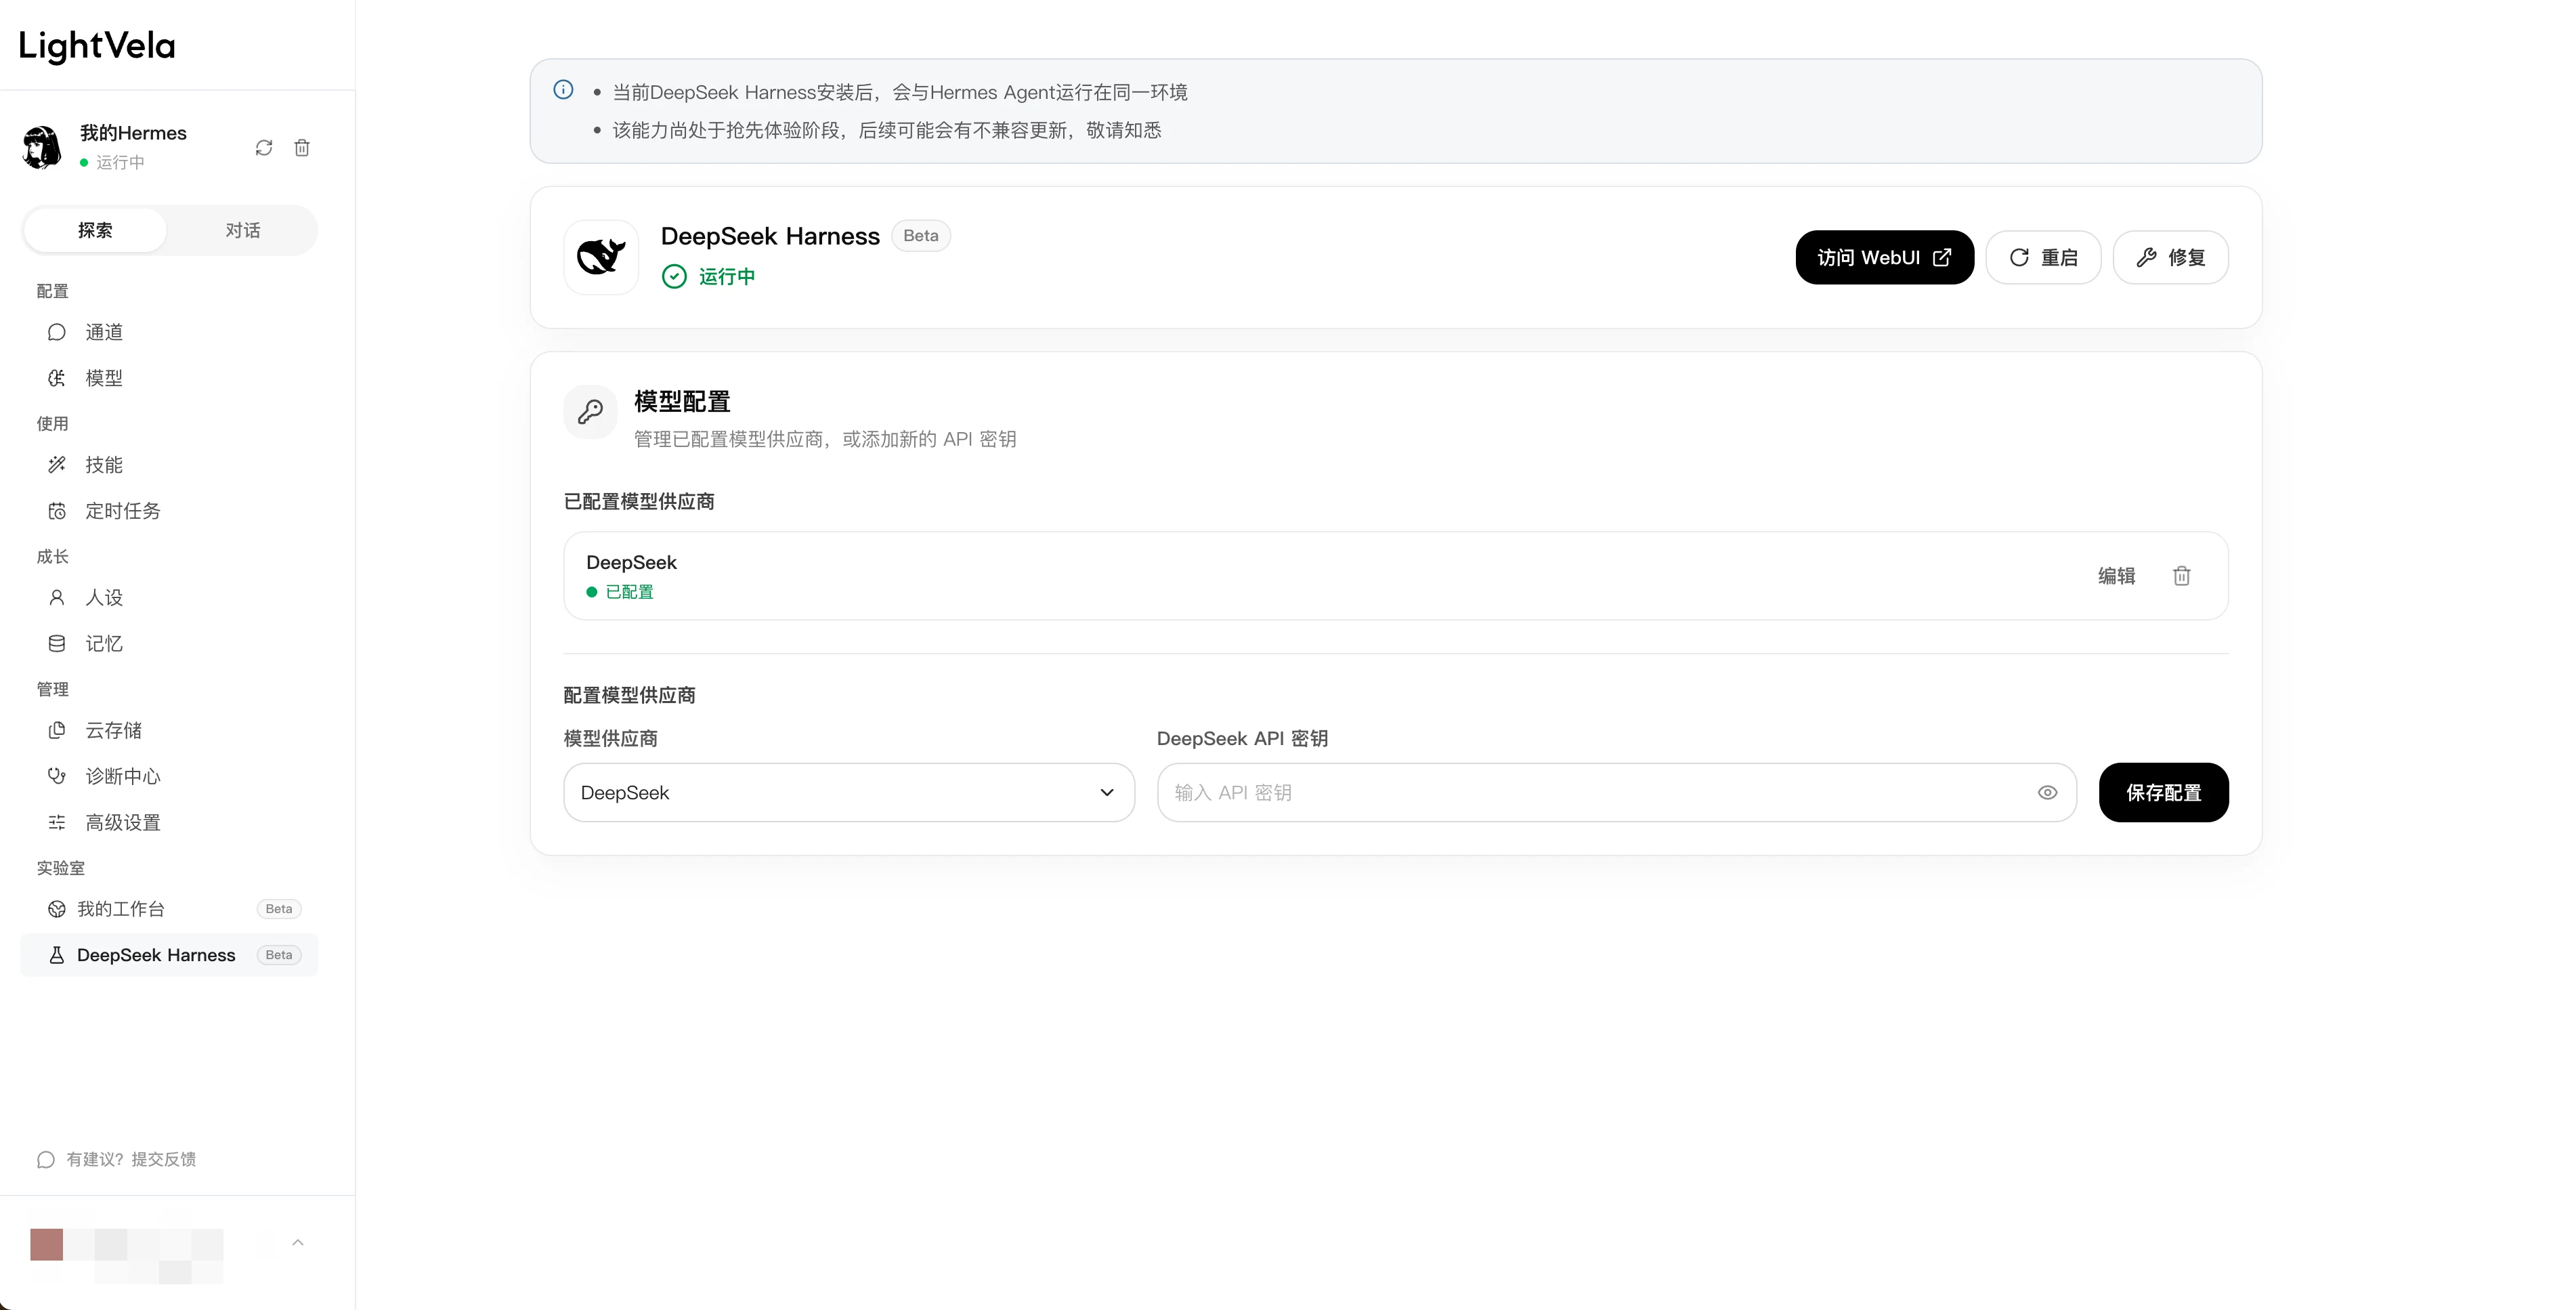Click the 定时任务 calendar clock icon
This screenshot has width=2576, height=1310.
tap(57, 511)
